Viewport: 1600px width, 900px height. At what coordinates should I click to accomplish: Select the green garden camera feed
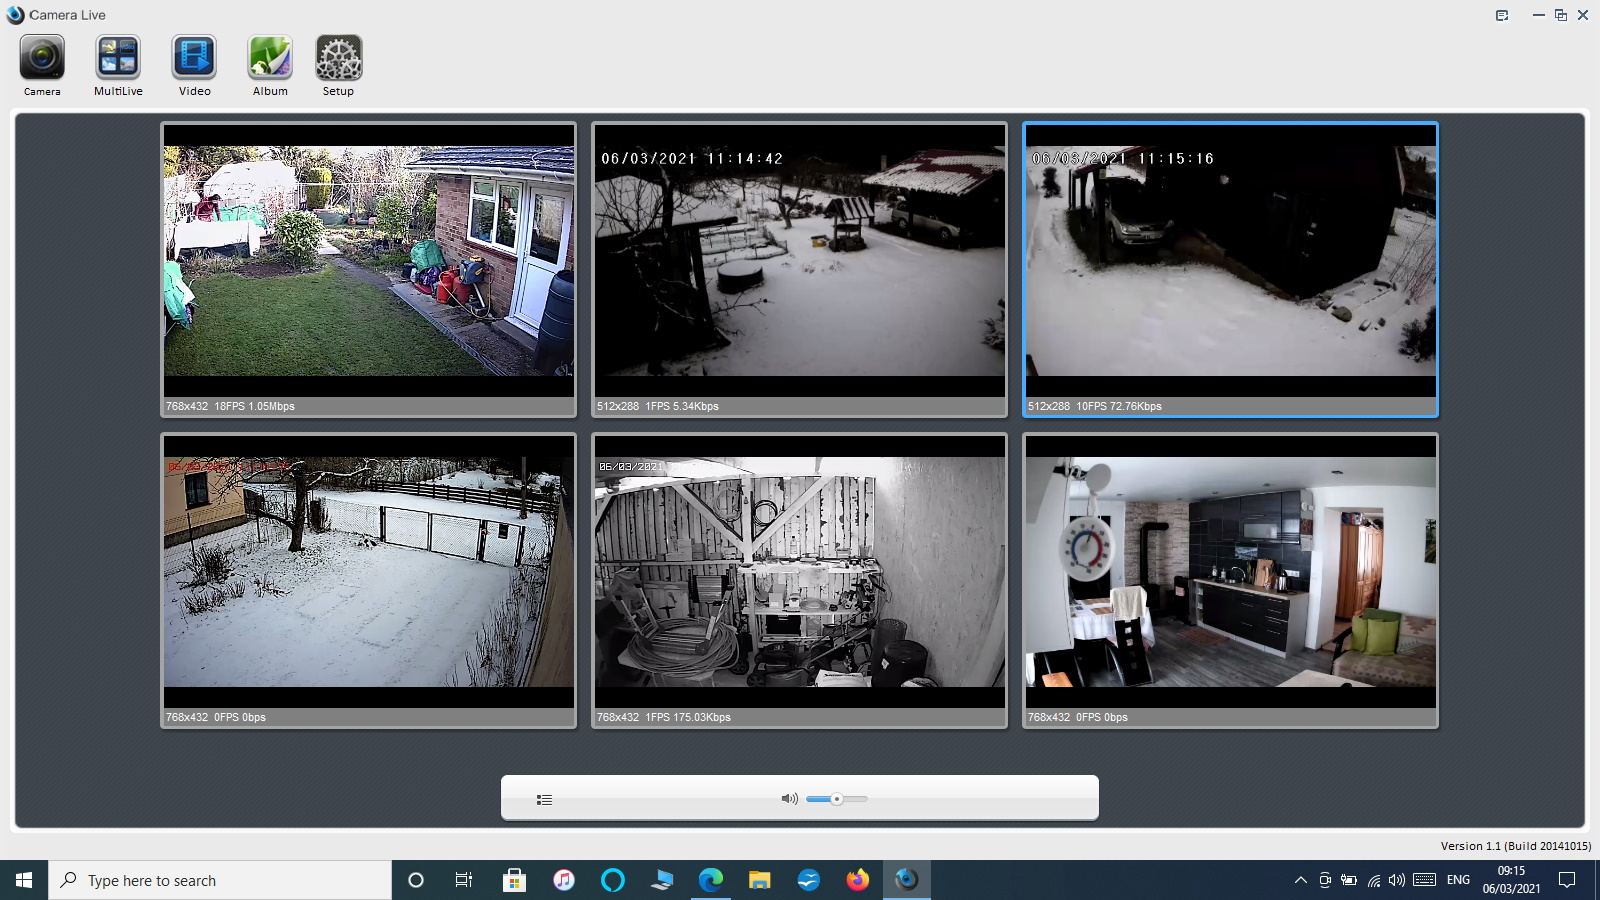tap(369, 262)
